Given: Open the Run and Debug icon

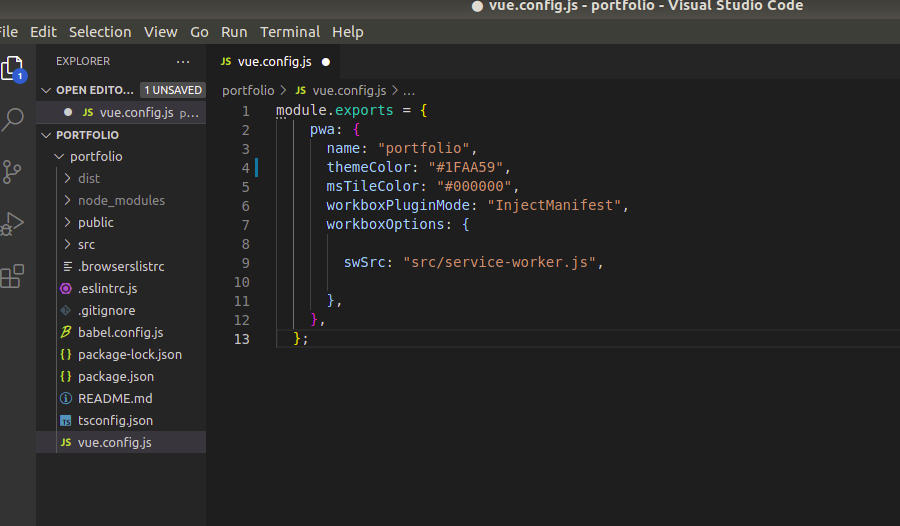Looking at the screenshot, I should point(12,223).
